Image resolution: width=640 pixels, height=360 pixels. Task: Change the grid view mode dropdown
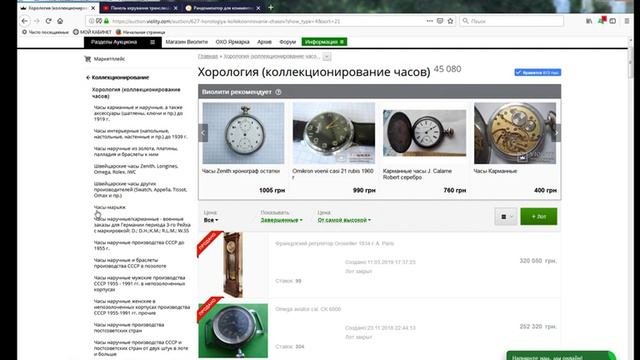(x=506, y=216)
